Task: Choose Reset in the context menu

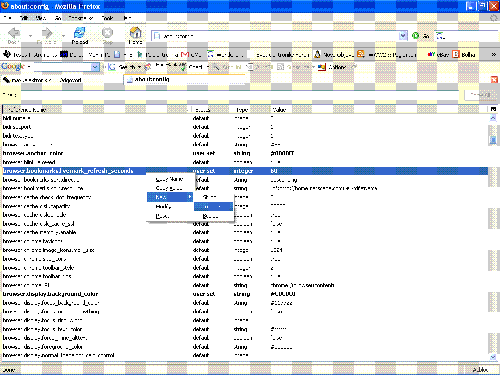Action: pos(169,216)
